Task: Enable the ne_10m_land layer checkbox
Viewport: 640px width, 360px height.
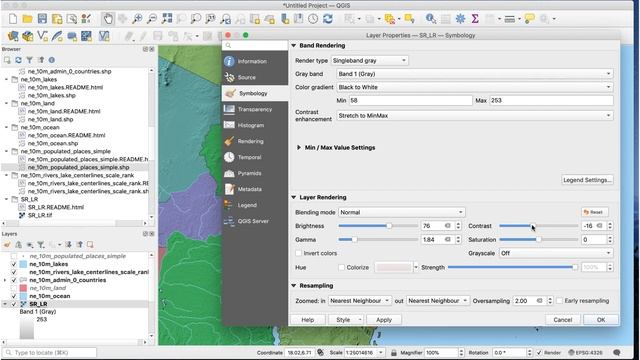Action: tap(14, 288)
